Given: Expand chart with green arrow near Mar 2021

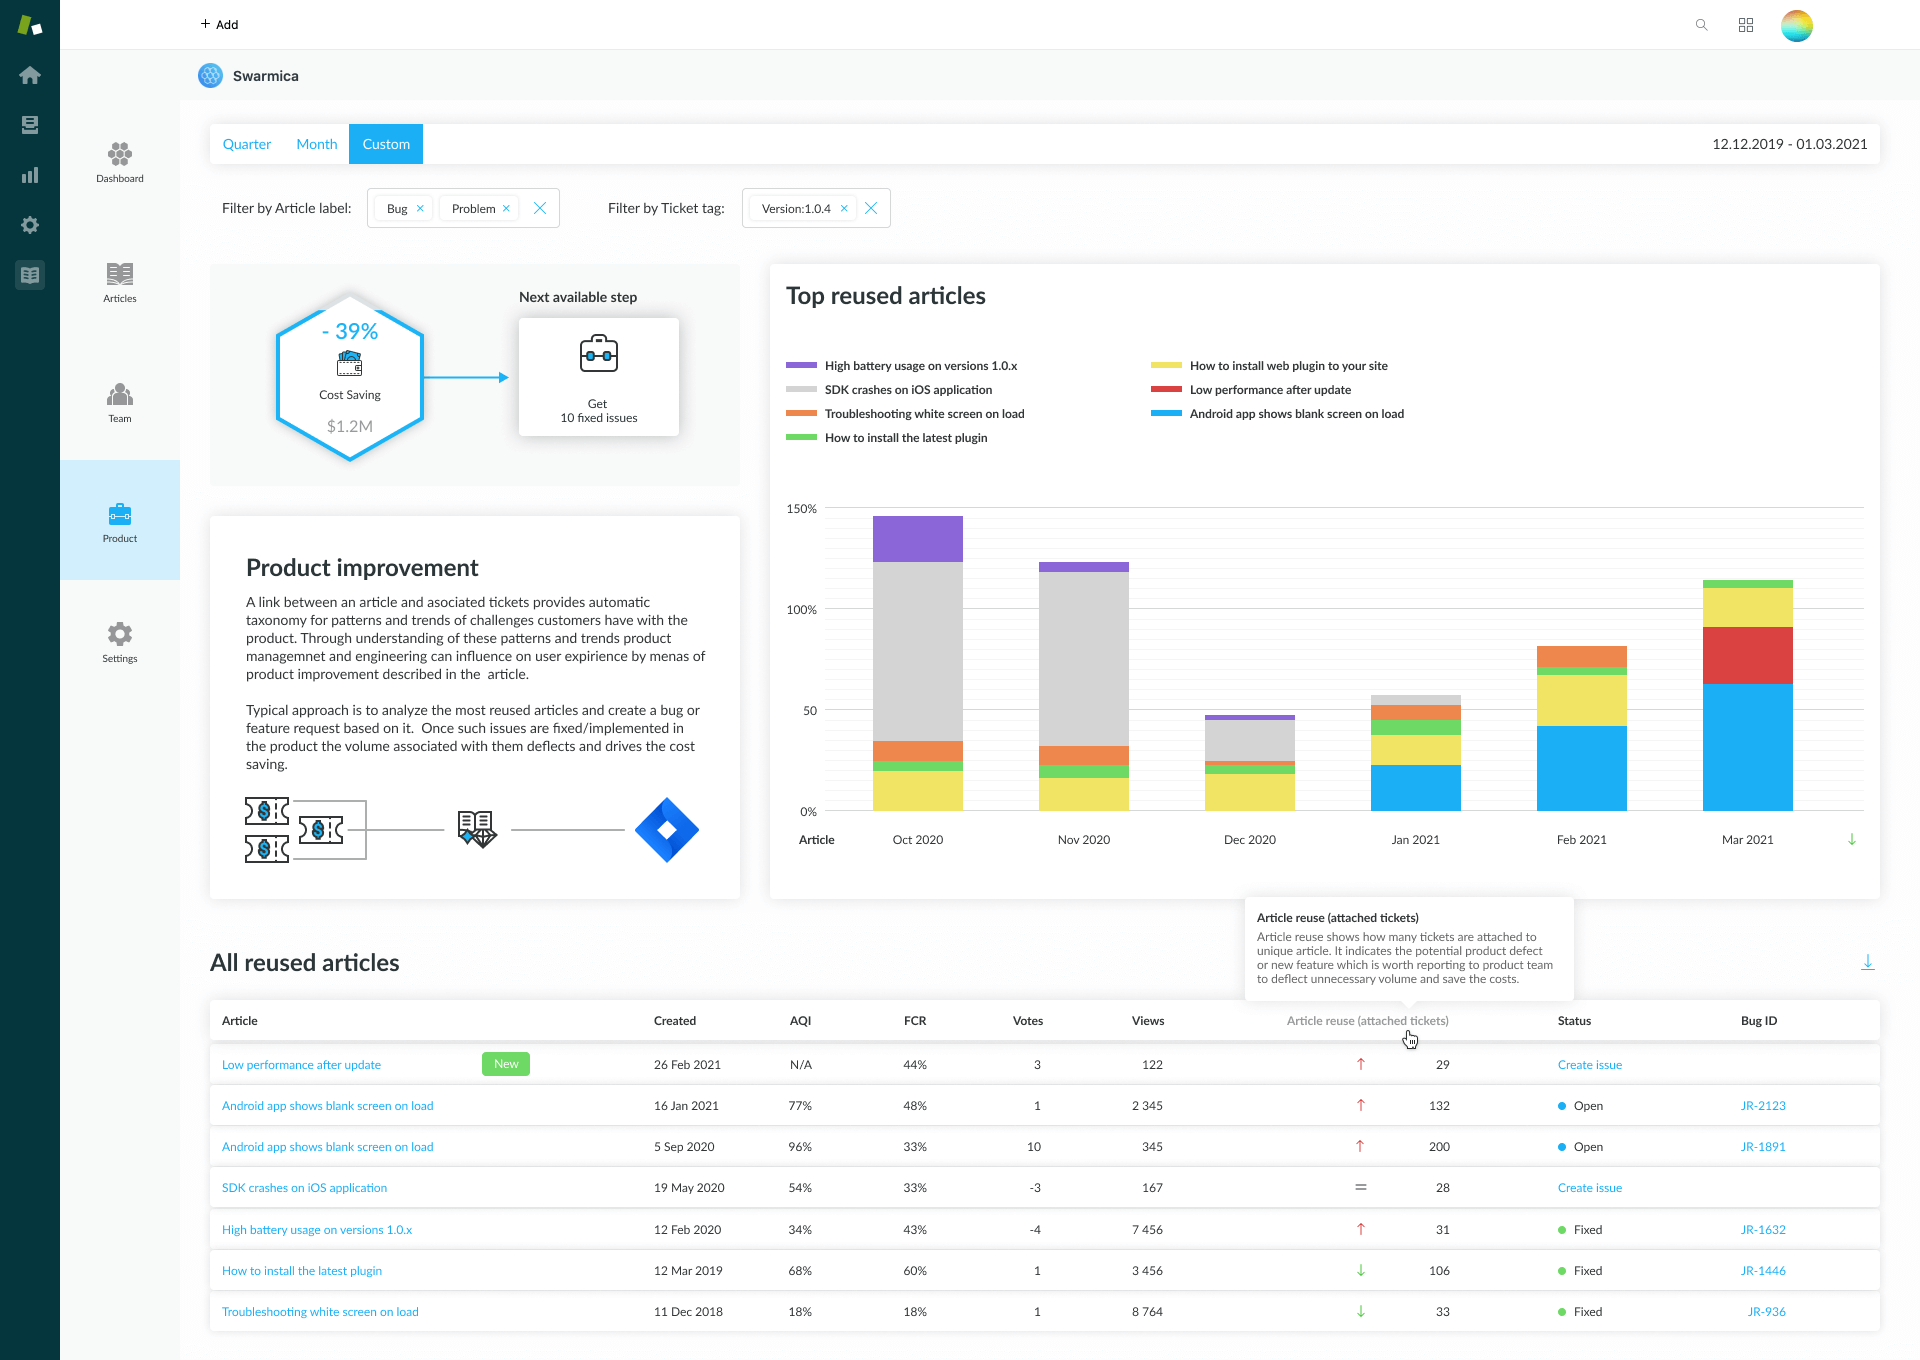Looking at the screenshot, I should pos(1851,839).
